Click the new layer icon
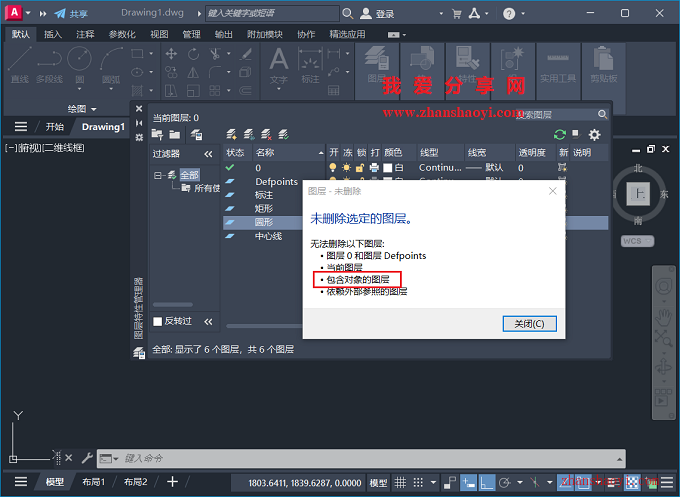Viewport: 680px width, 497px height. pos(232,134)
